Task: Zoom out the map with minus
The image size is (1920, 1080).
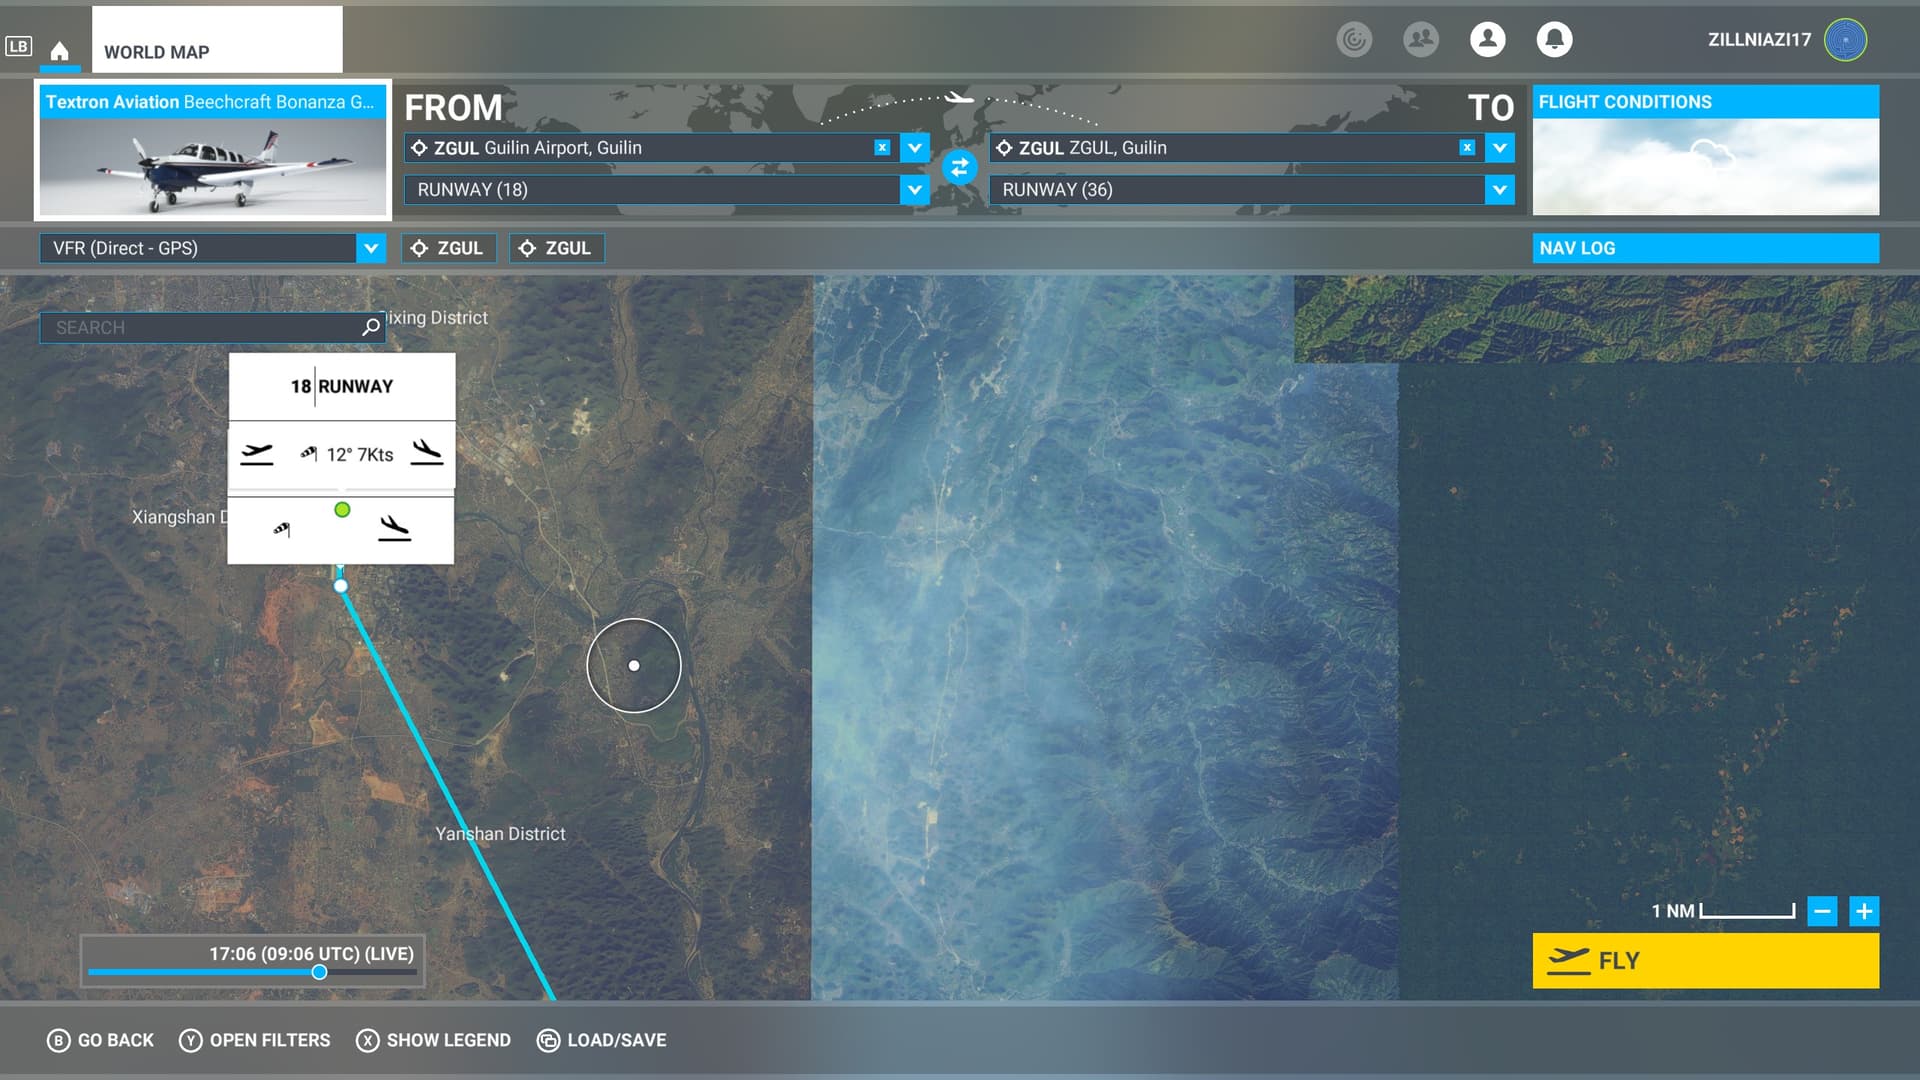Action: (1822, 911)
